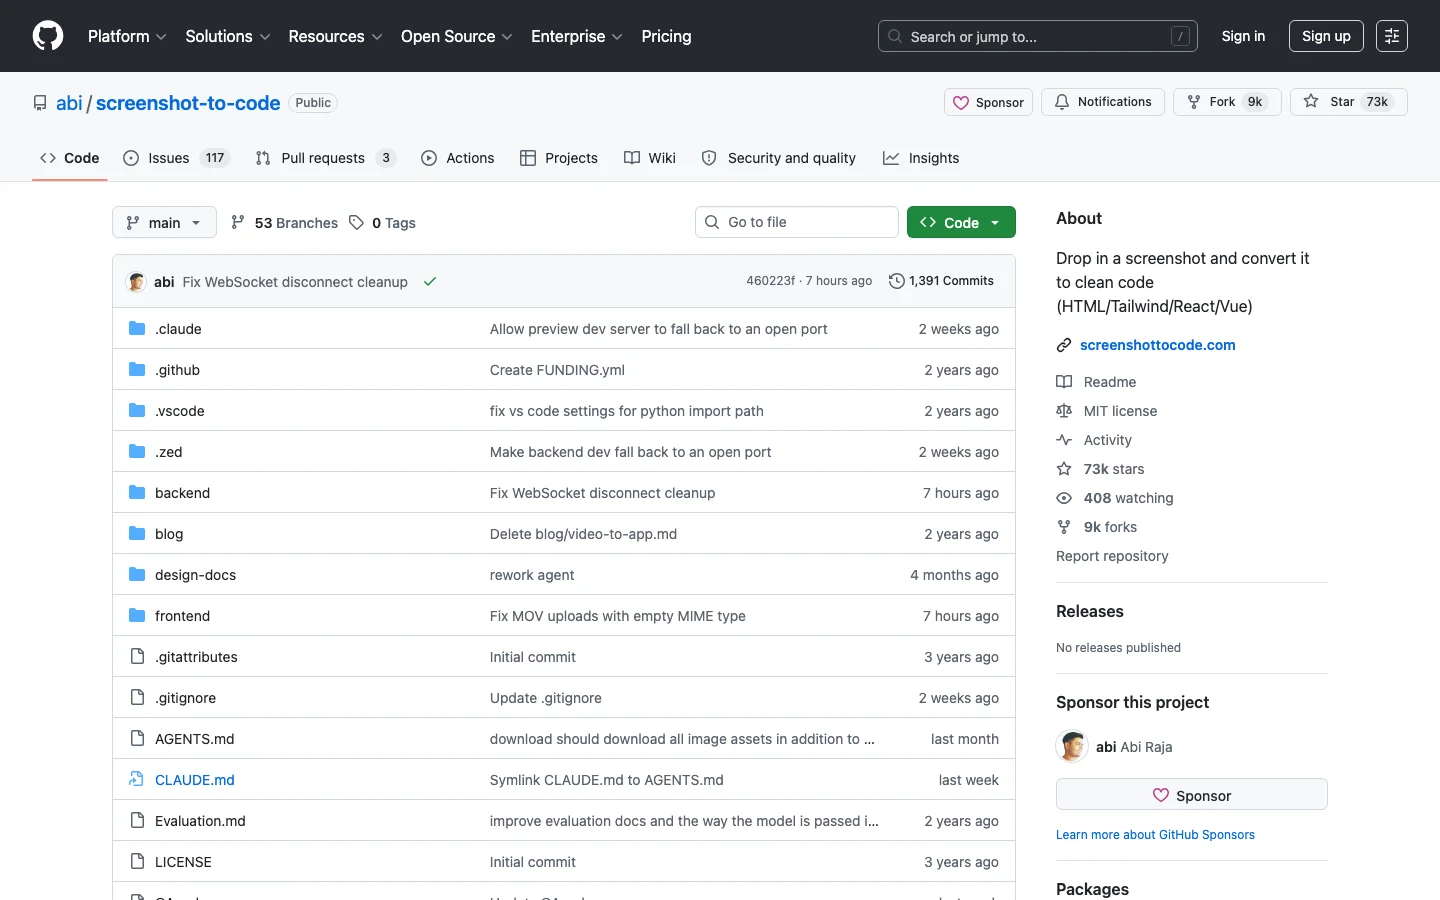Open the green Code dropdown button

click(961, 222)
